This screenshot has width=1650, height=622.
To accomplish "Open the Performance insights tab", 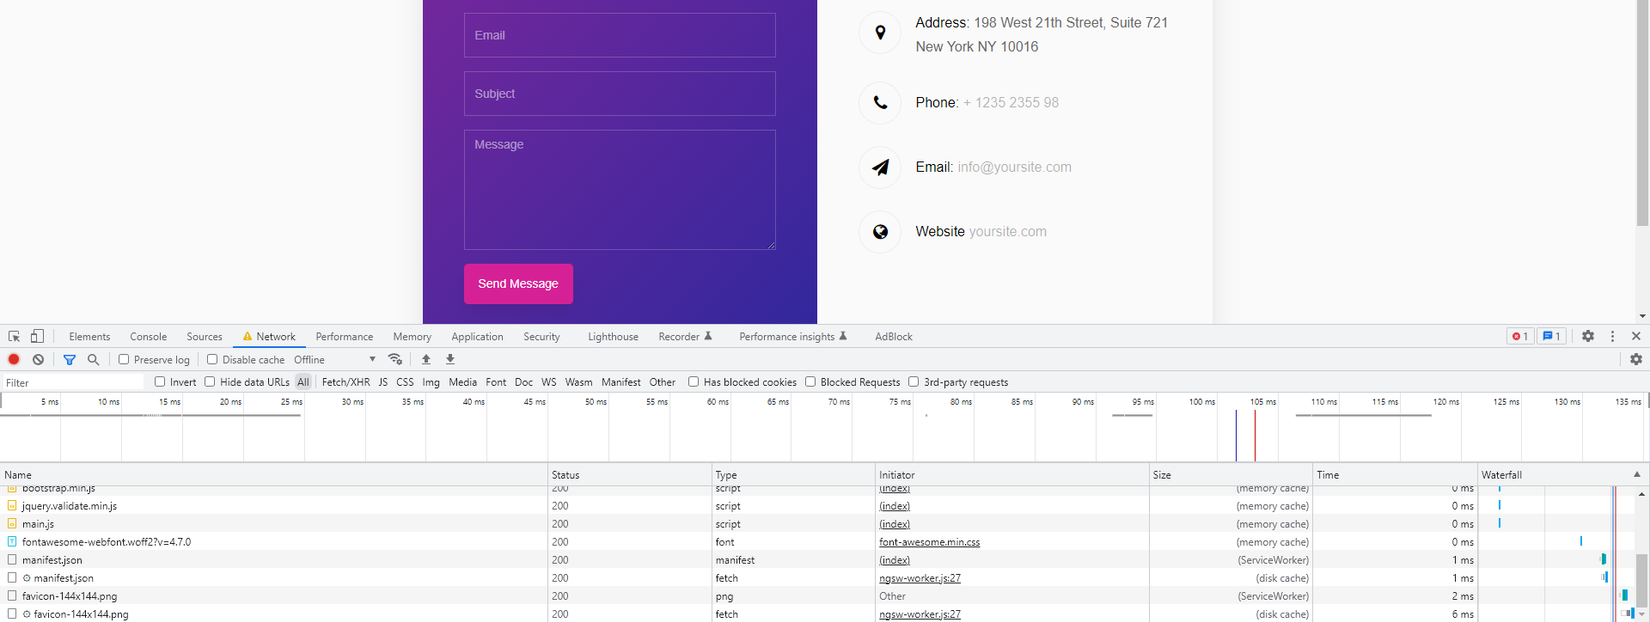I will click(793, 337).
